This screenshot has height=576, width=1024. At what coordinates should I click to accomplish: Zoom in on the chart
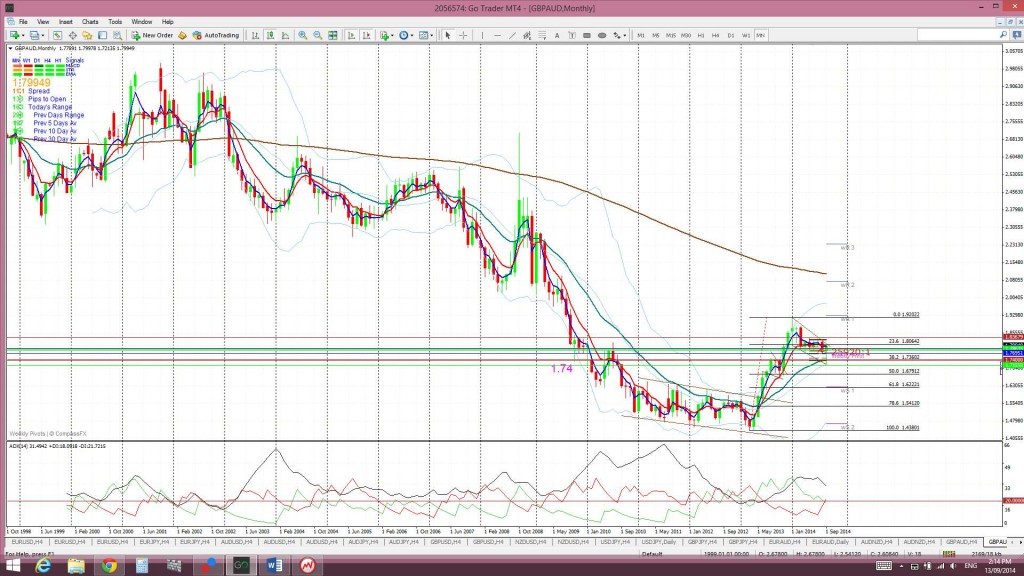point(302,35)
